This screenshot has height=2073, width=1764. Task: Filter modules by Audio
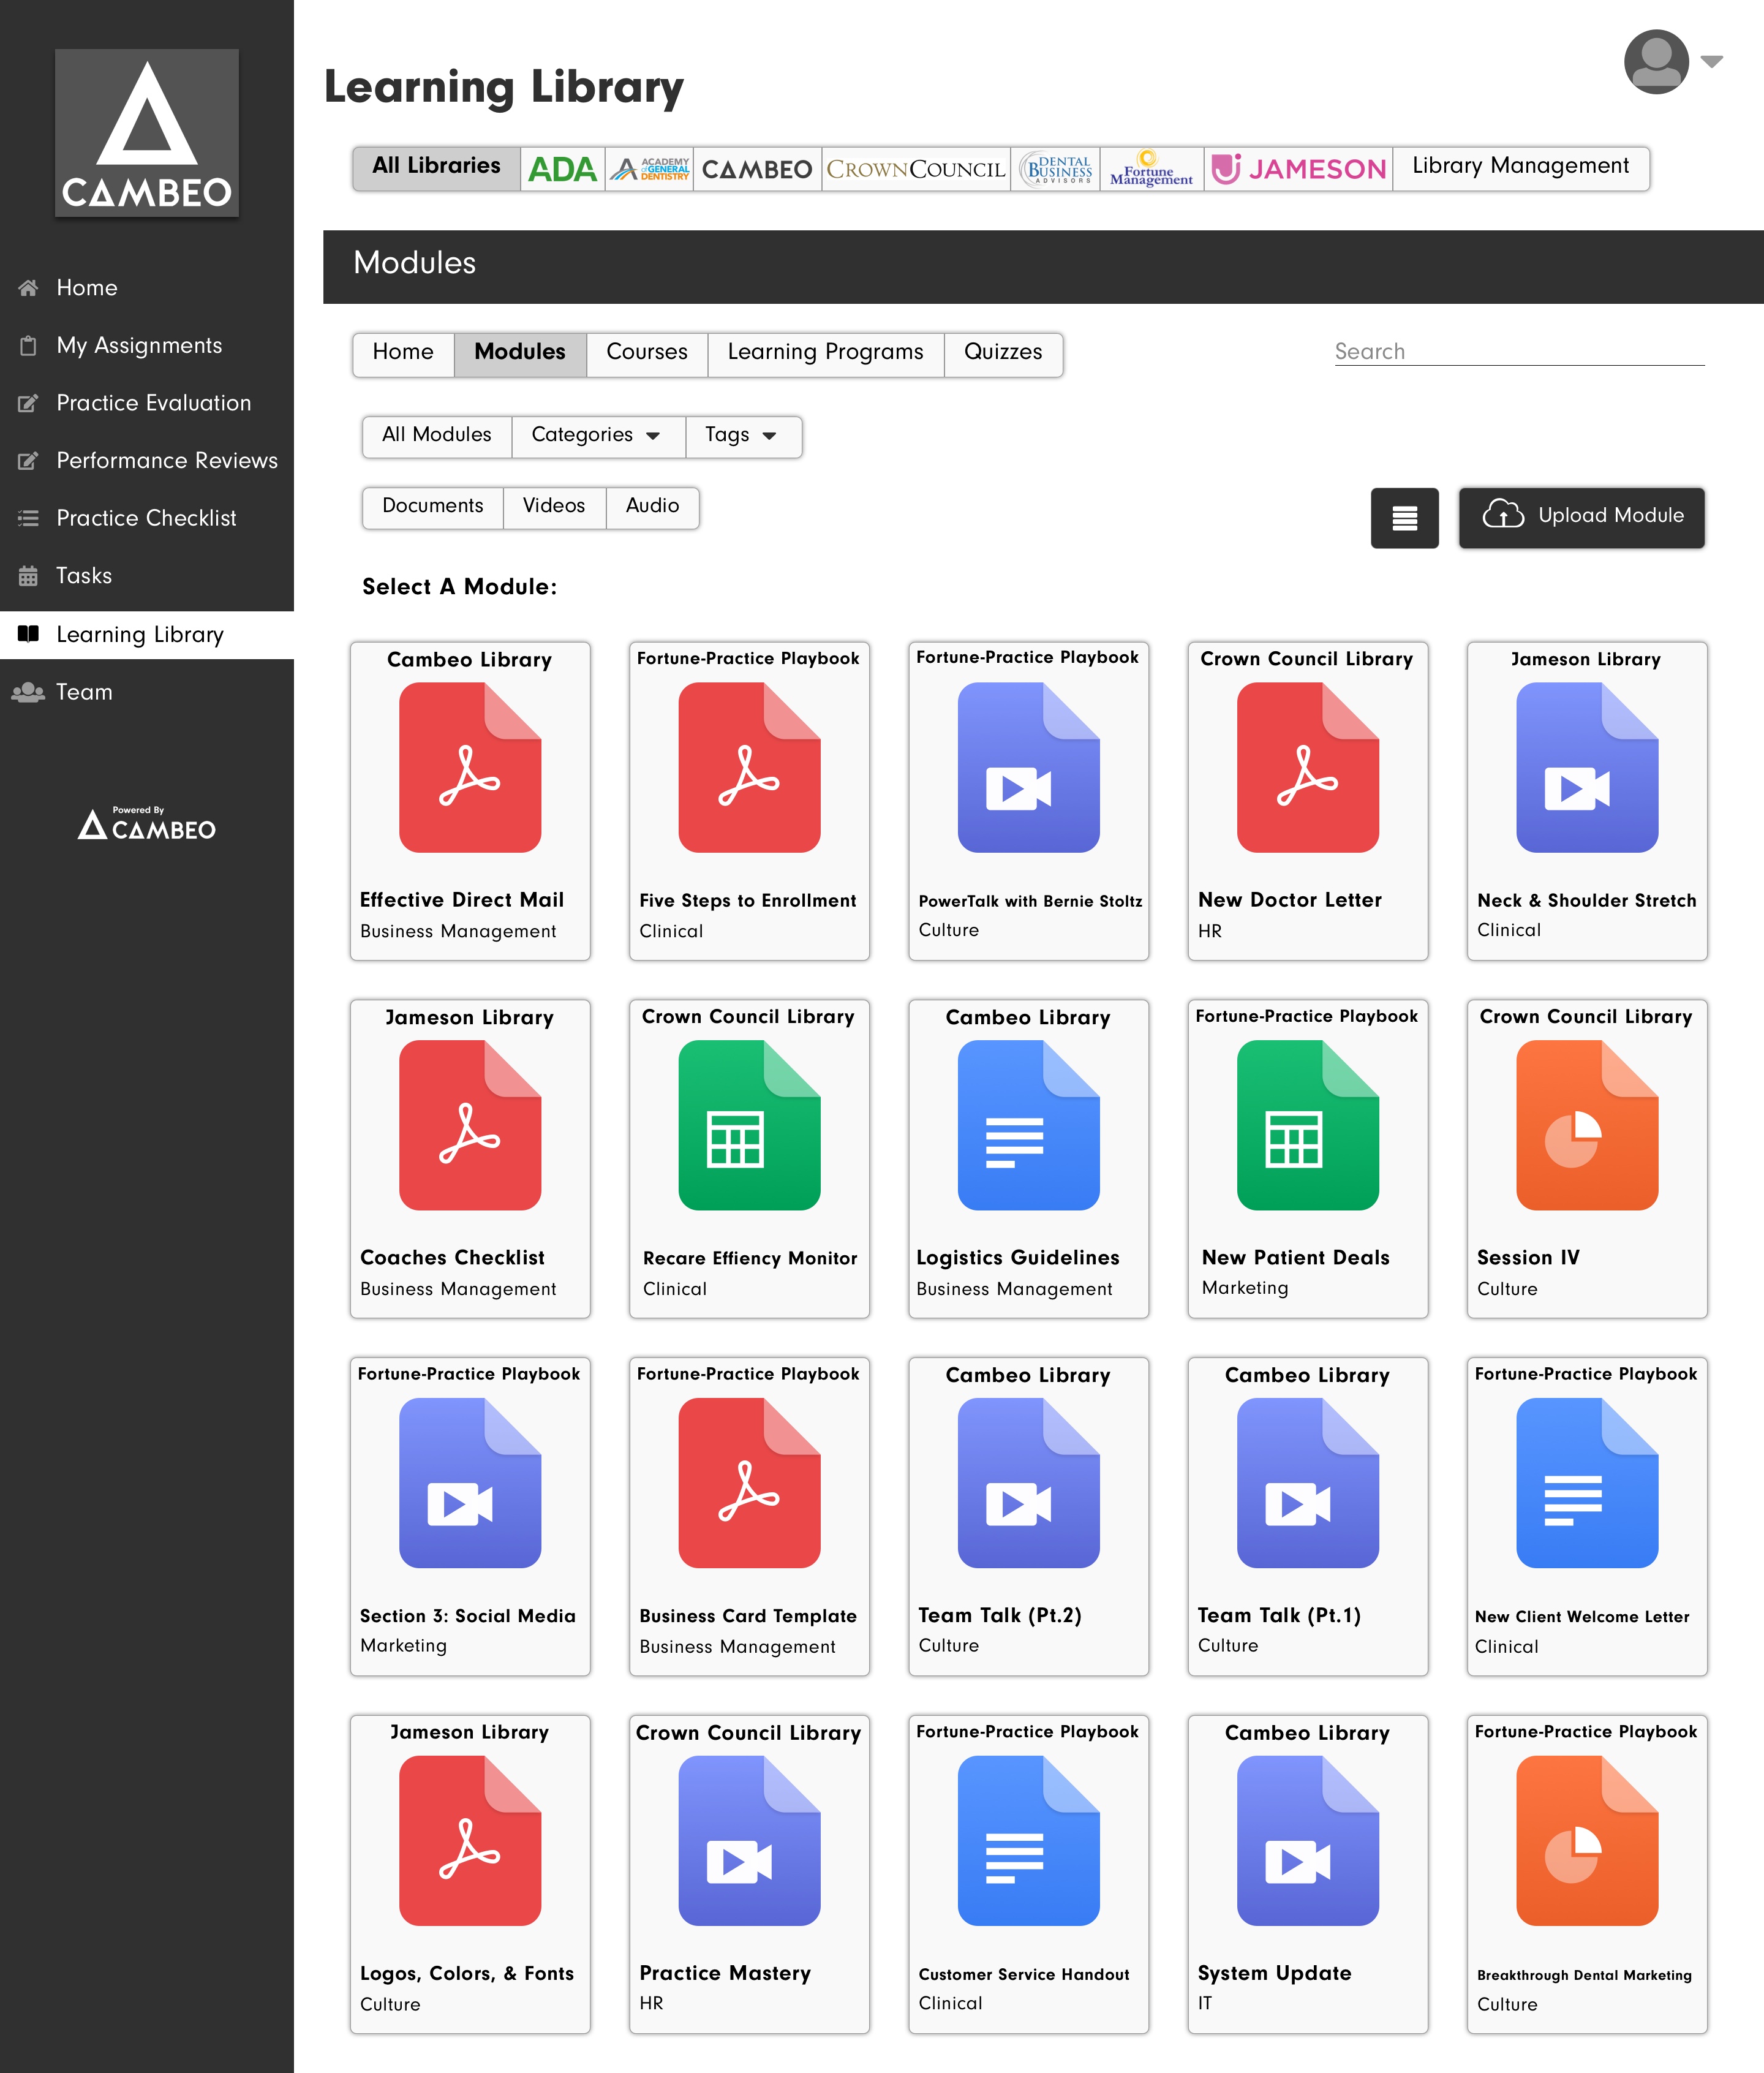[652, 506]
